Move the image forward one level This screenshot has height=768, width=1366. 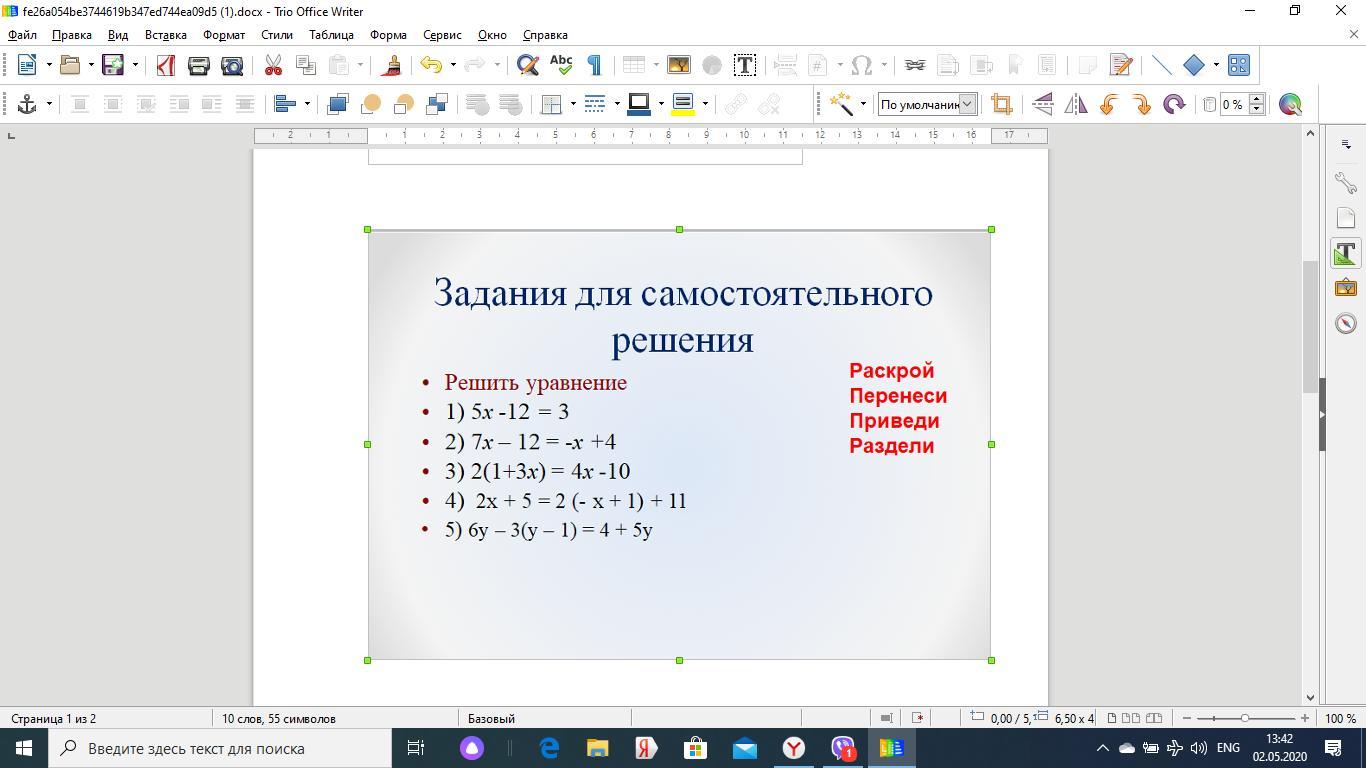[370, 104]
